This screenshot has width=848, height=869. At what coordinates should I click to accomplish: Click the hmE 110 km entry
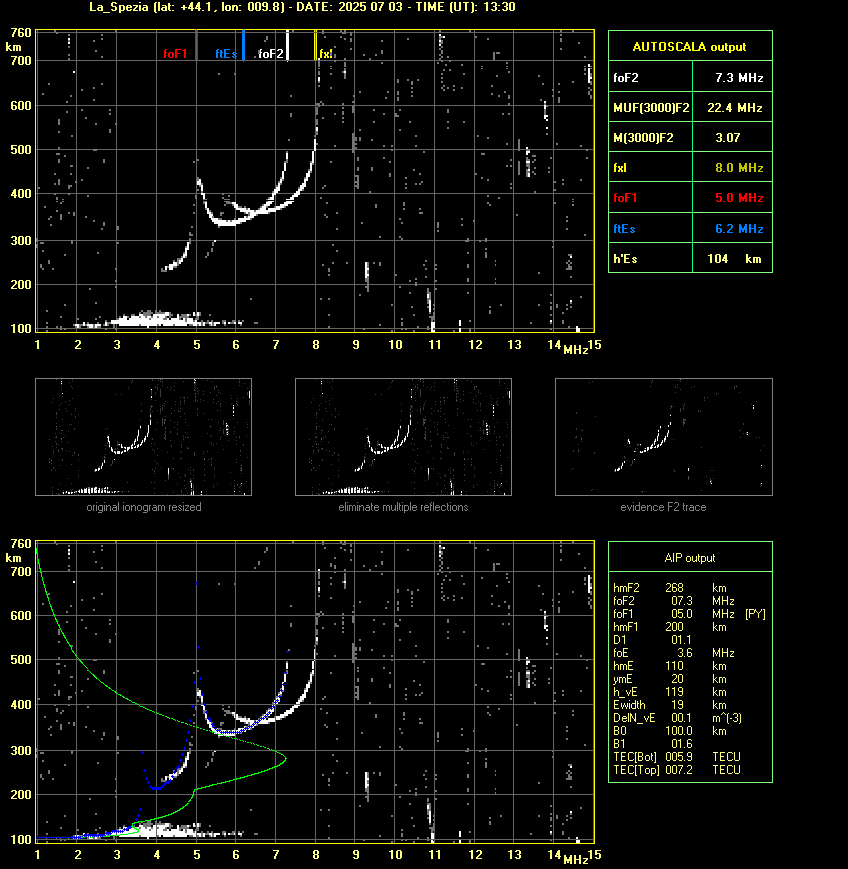(x=670, y=666)
